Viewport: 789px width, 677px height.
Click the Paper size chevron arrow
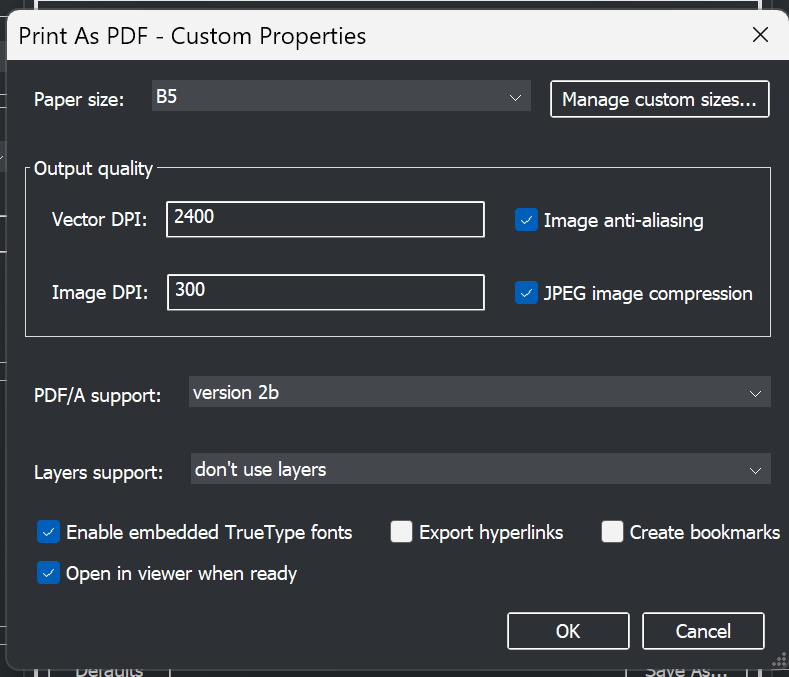[515, 98]
